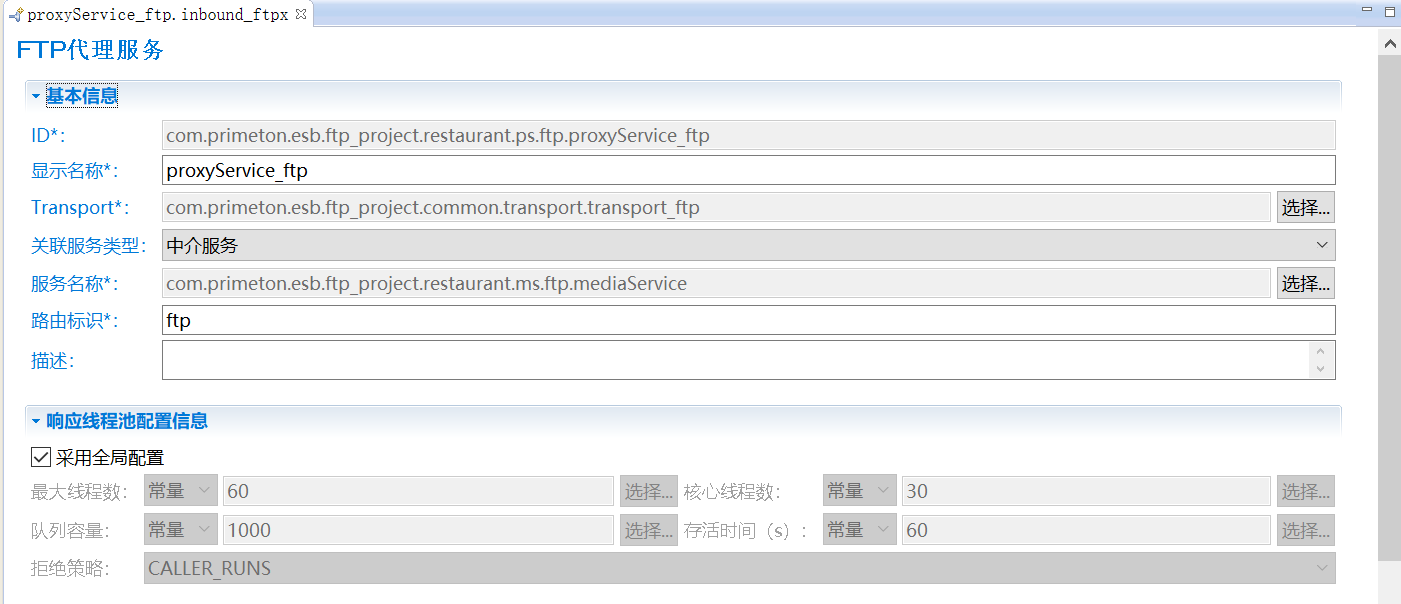Collapse the 响应线程池配置信息 section
This screenshot has width=1401, height=604.
(x=36, y=421)
